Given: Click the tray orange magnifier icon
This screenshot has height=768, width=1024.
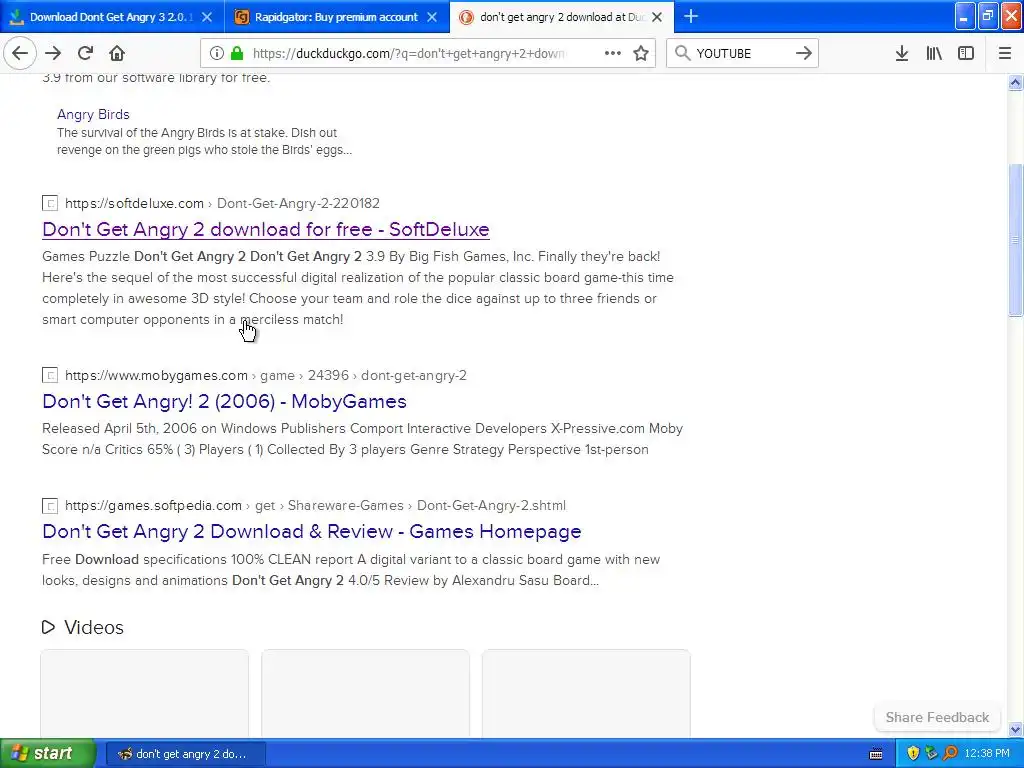Looking at the screenshot, I should coord(950,754).
